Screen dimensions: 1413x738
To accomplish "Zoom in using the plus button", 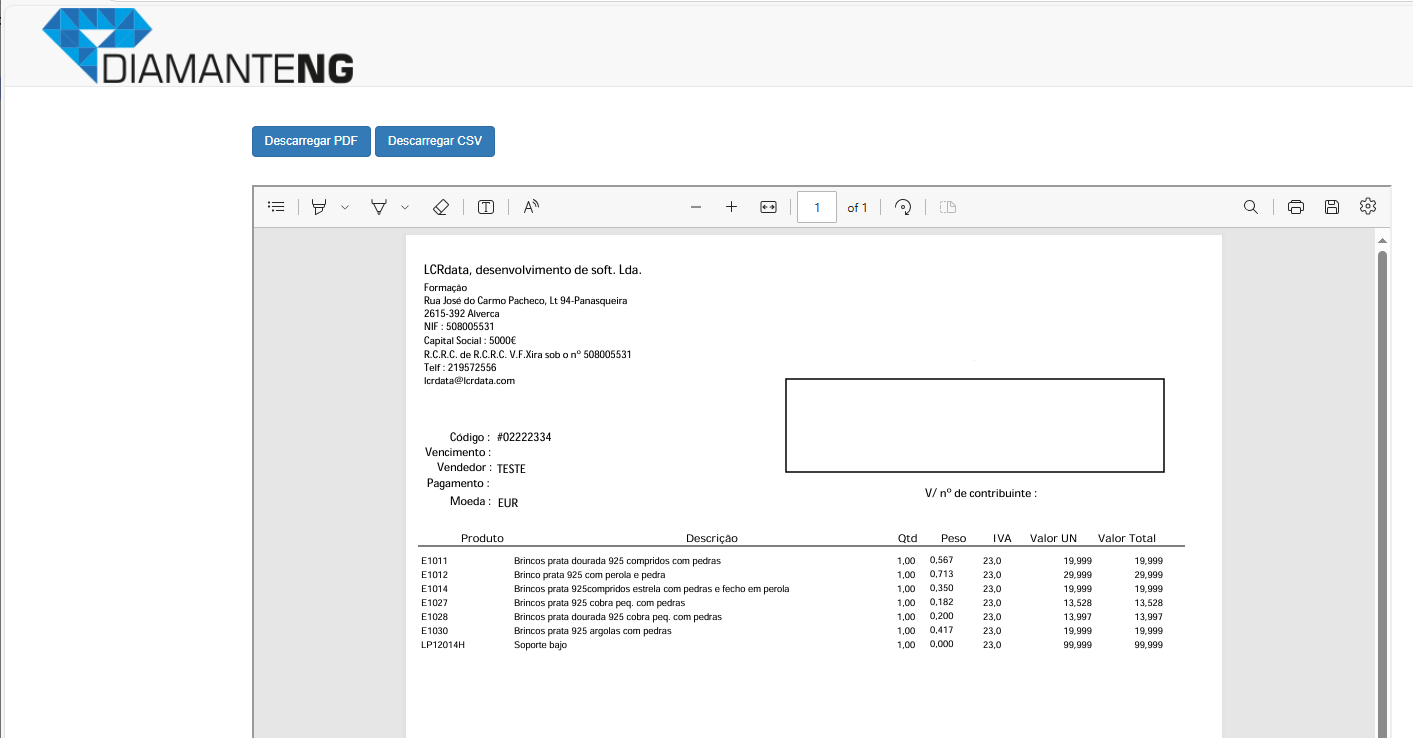I will [731, 207].
